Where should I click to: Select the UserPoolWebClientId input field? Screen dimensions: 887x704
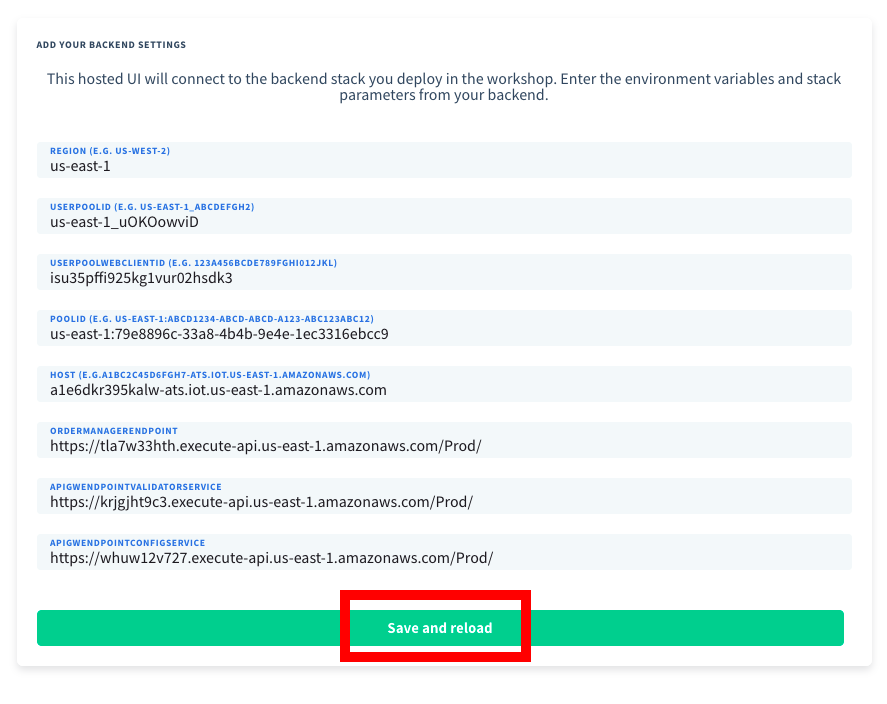444,272
